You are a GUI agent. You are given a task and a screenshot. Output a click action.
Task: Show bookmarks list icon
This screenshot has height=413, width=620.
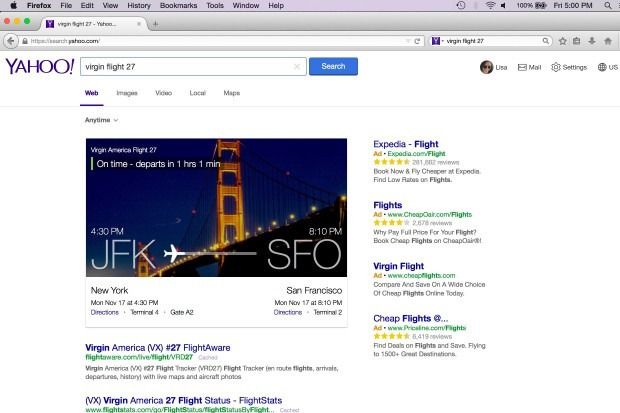[577, 41]
